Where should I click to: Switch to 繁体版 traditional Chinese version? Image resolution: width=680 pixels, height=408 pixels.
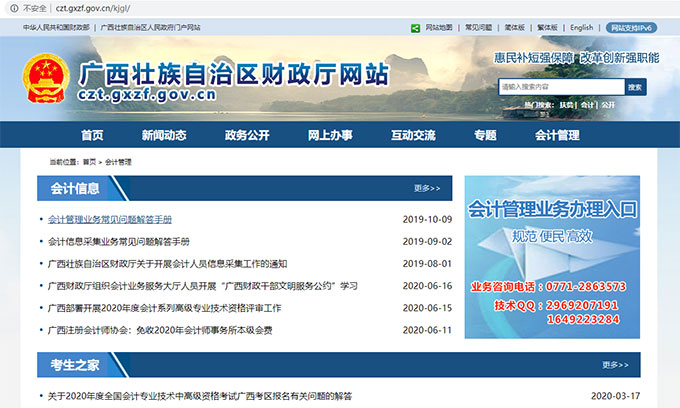tap(548, 28)
